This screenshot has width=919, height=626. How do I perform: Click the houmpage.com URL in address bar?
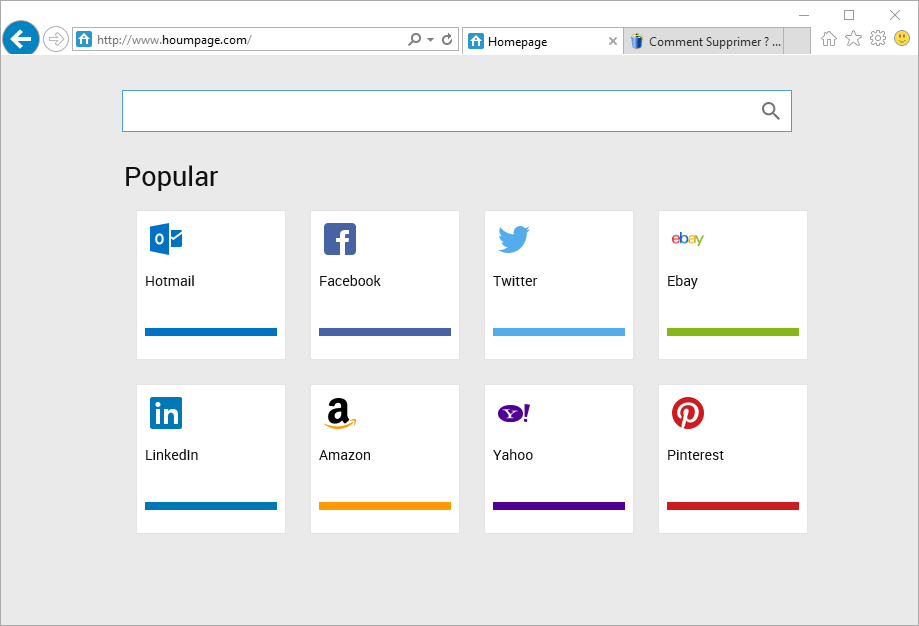174,40
